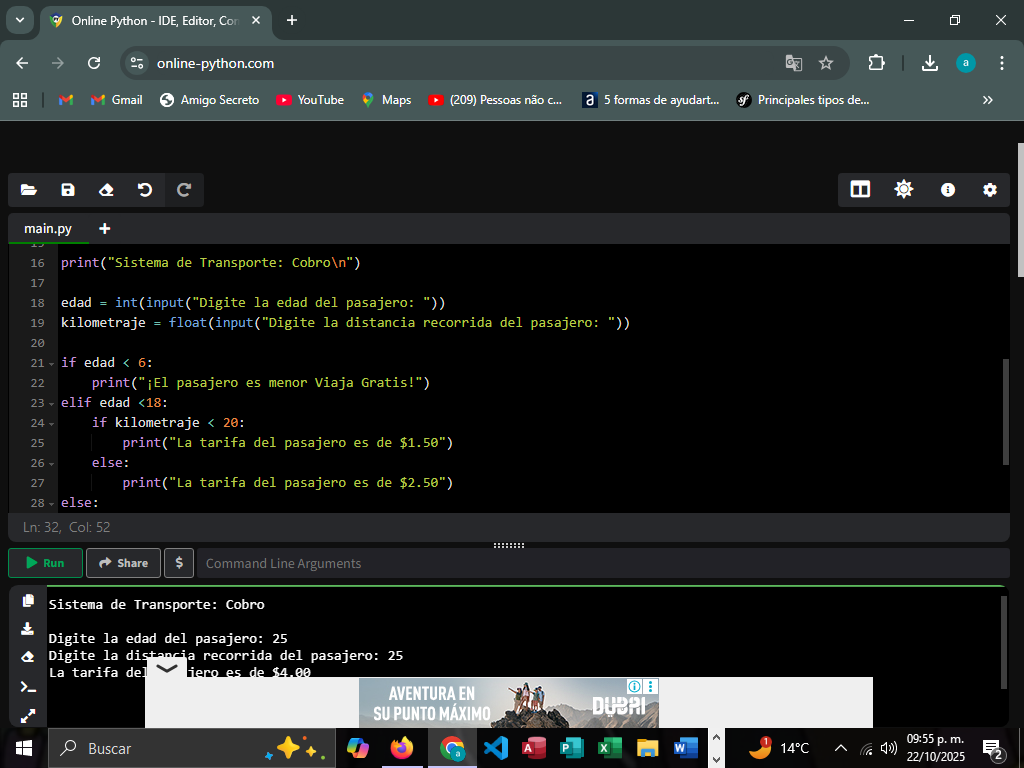1024x768 pixels.
Task: Toggle the split layout view icon
Action: point(860,190)
